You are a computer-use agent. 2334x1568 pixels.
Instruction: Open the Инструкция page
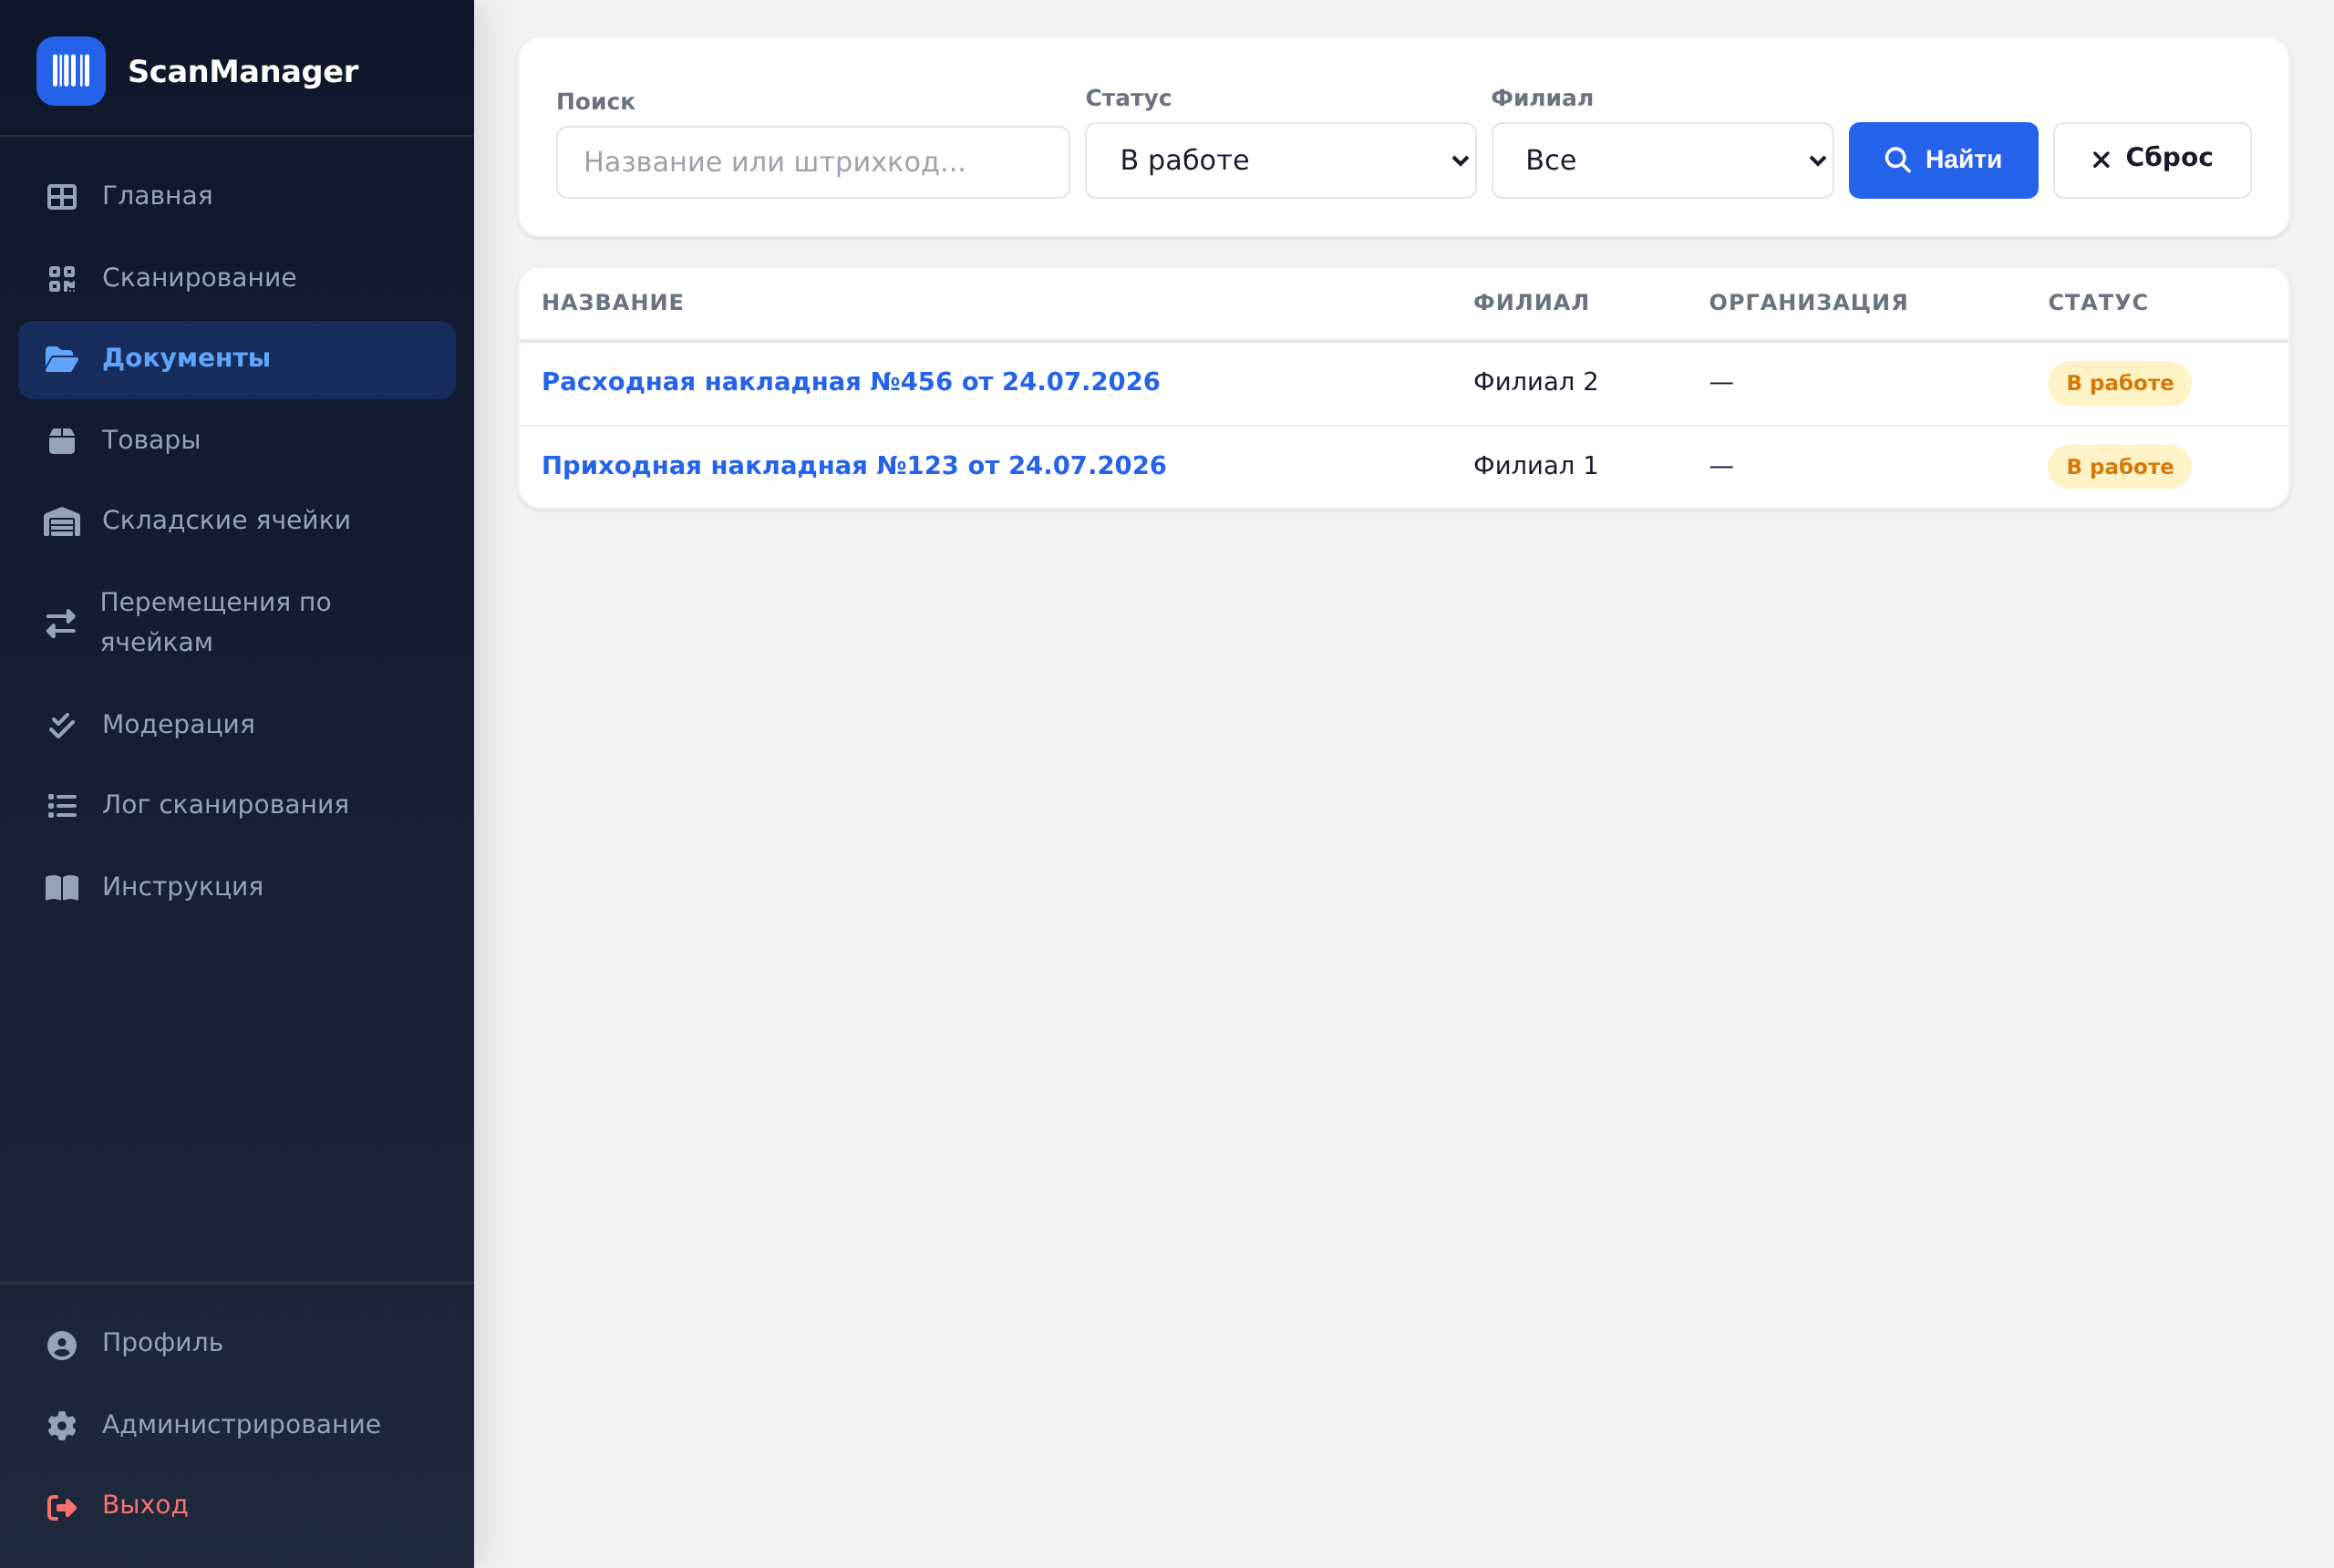pos(237,887)
